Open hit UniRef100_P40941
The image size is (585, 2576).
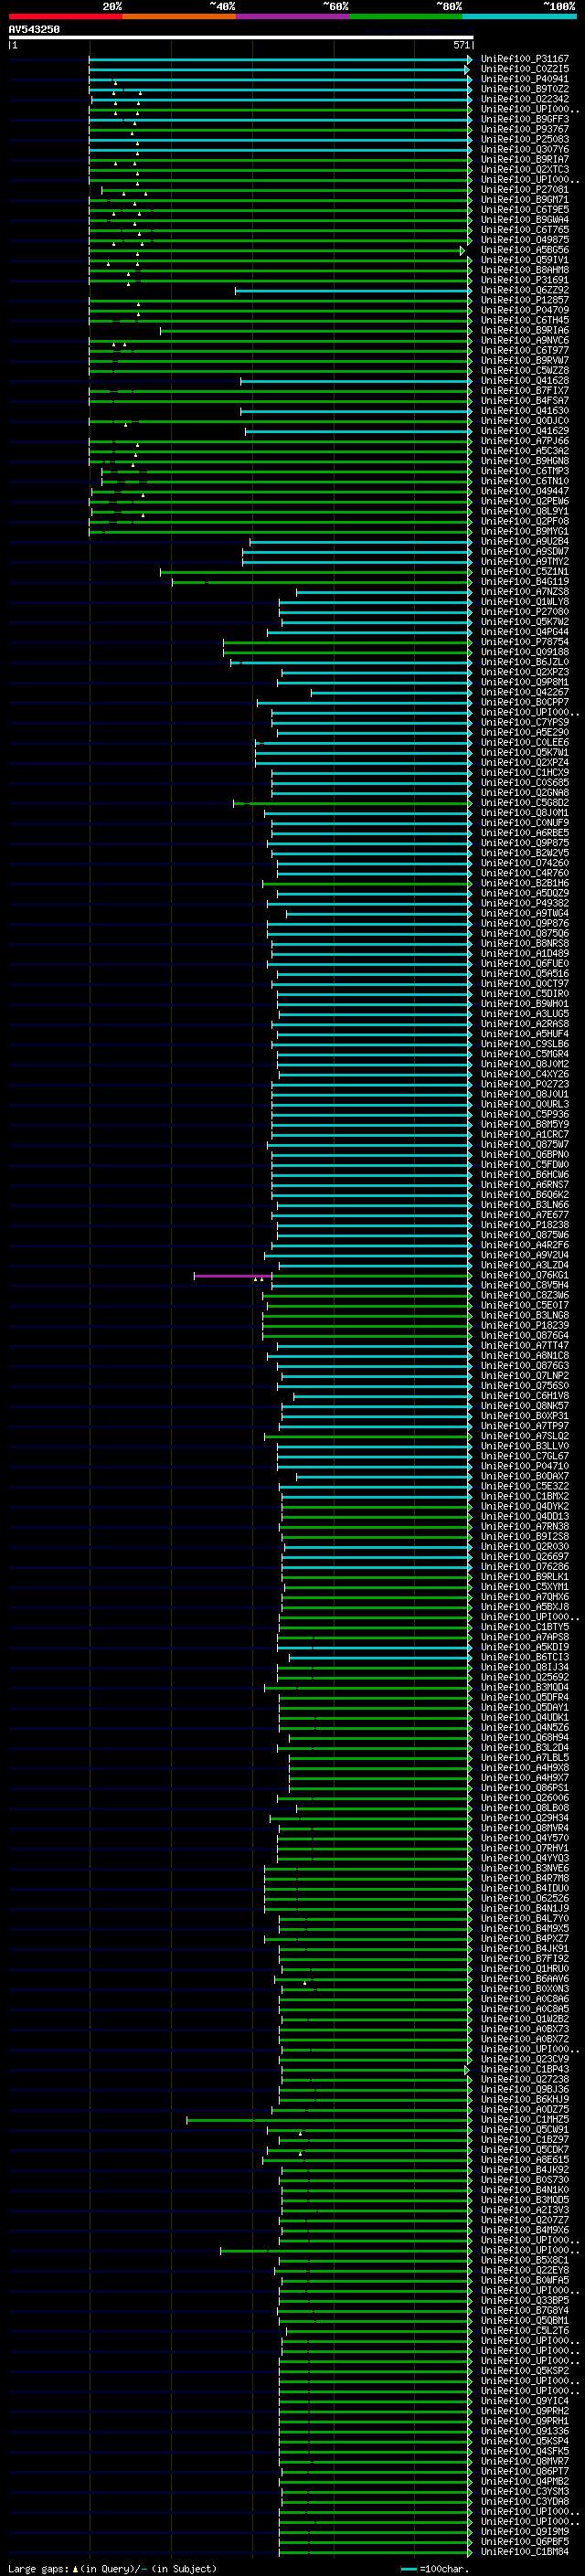[524, 79]
